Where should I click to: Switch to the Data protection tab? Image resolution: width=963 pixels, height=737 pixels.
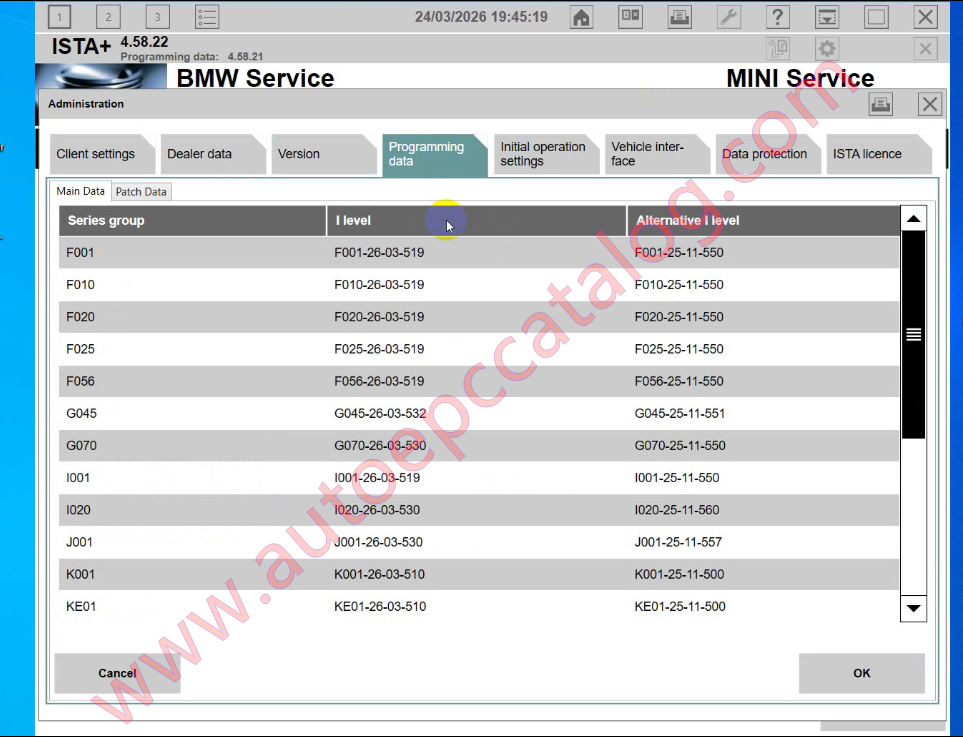click(x=764, y=154)
